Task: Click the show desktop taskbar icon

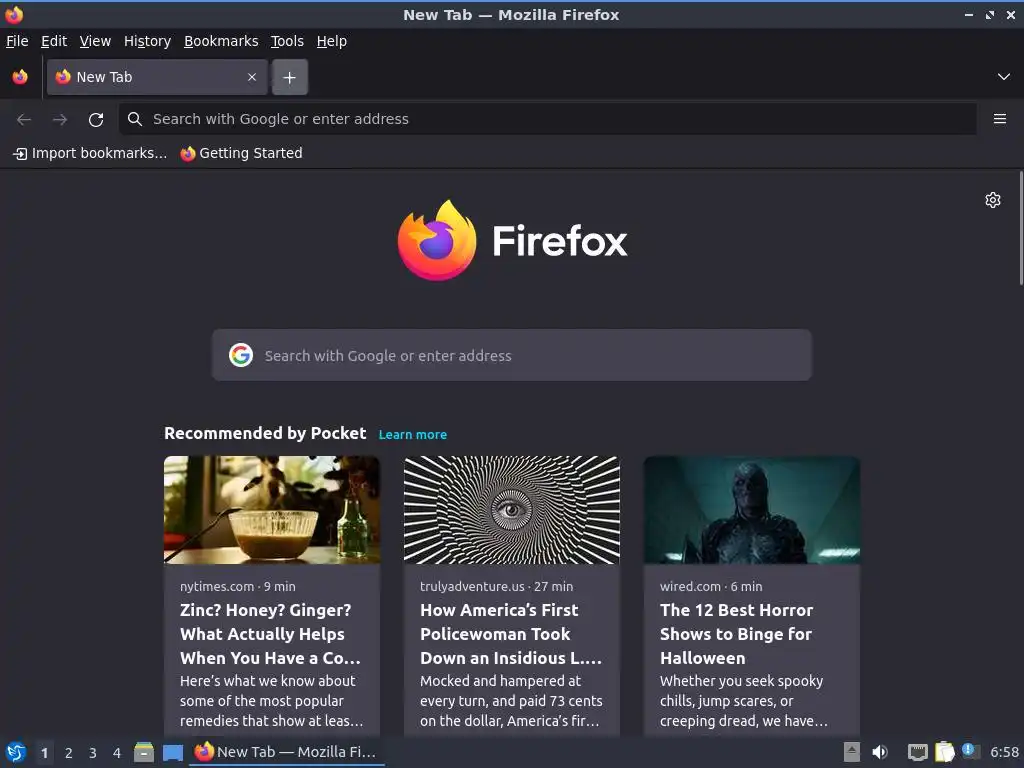Action: [172, 753]
